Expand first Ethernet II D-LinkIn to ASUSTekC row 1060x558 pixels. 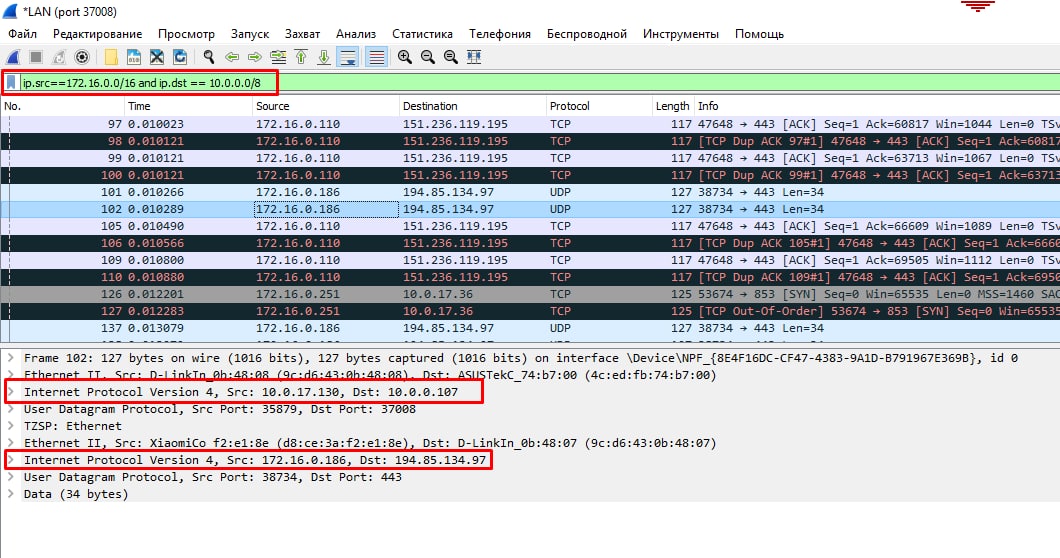point(11,375)
